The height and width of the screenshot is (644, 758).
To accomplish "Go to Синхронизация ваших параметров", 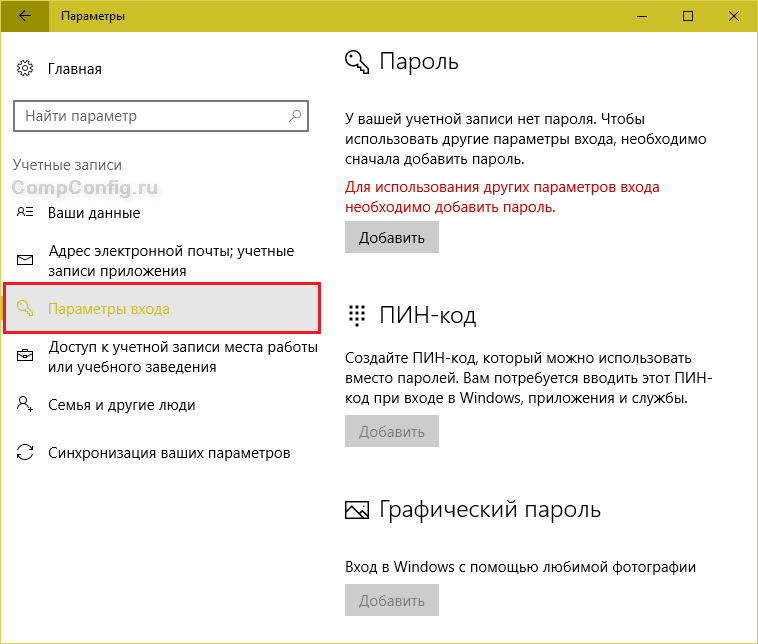I will (x=169, y=453).
